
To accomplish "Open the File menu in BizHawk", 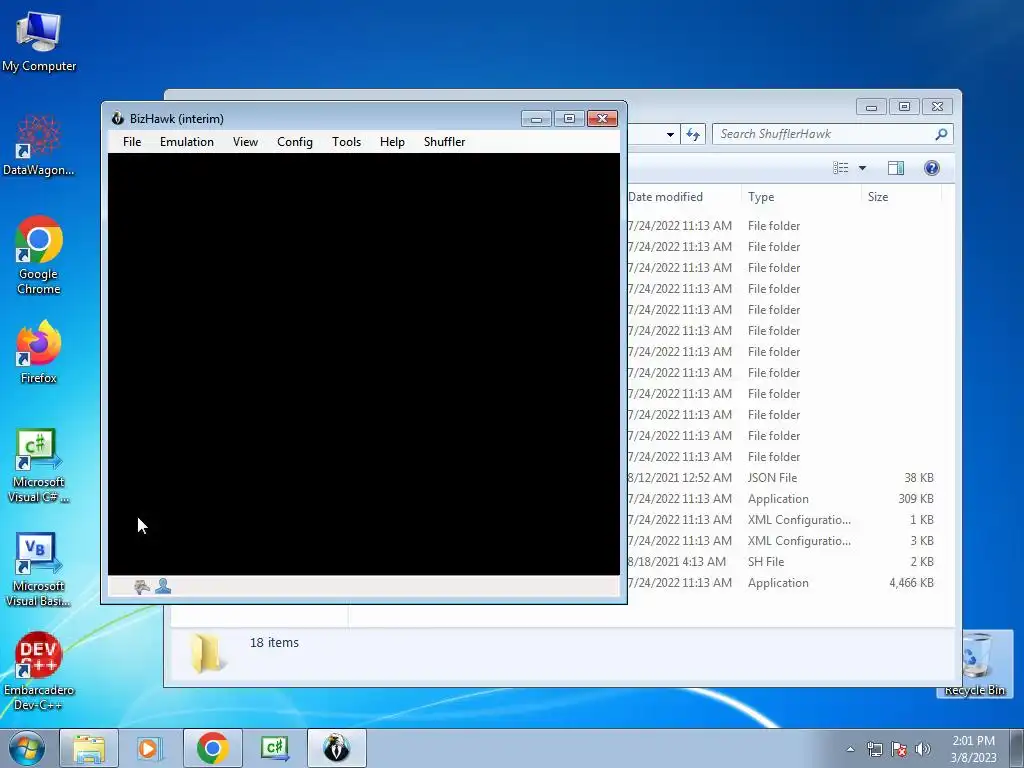I will click(132, 142).
